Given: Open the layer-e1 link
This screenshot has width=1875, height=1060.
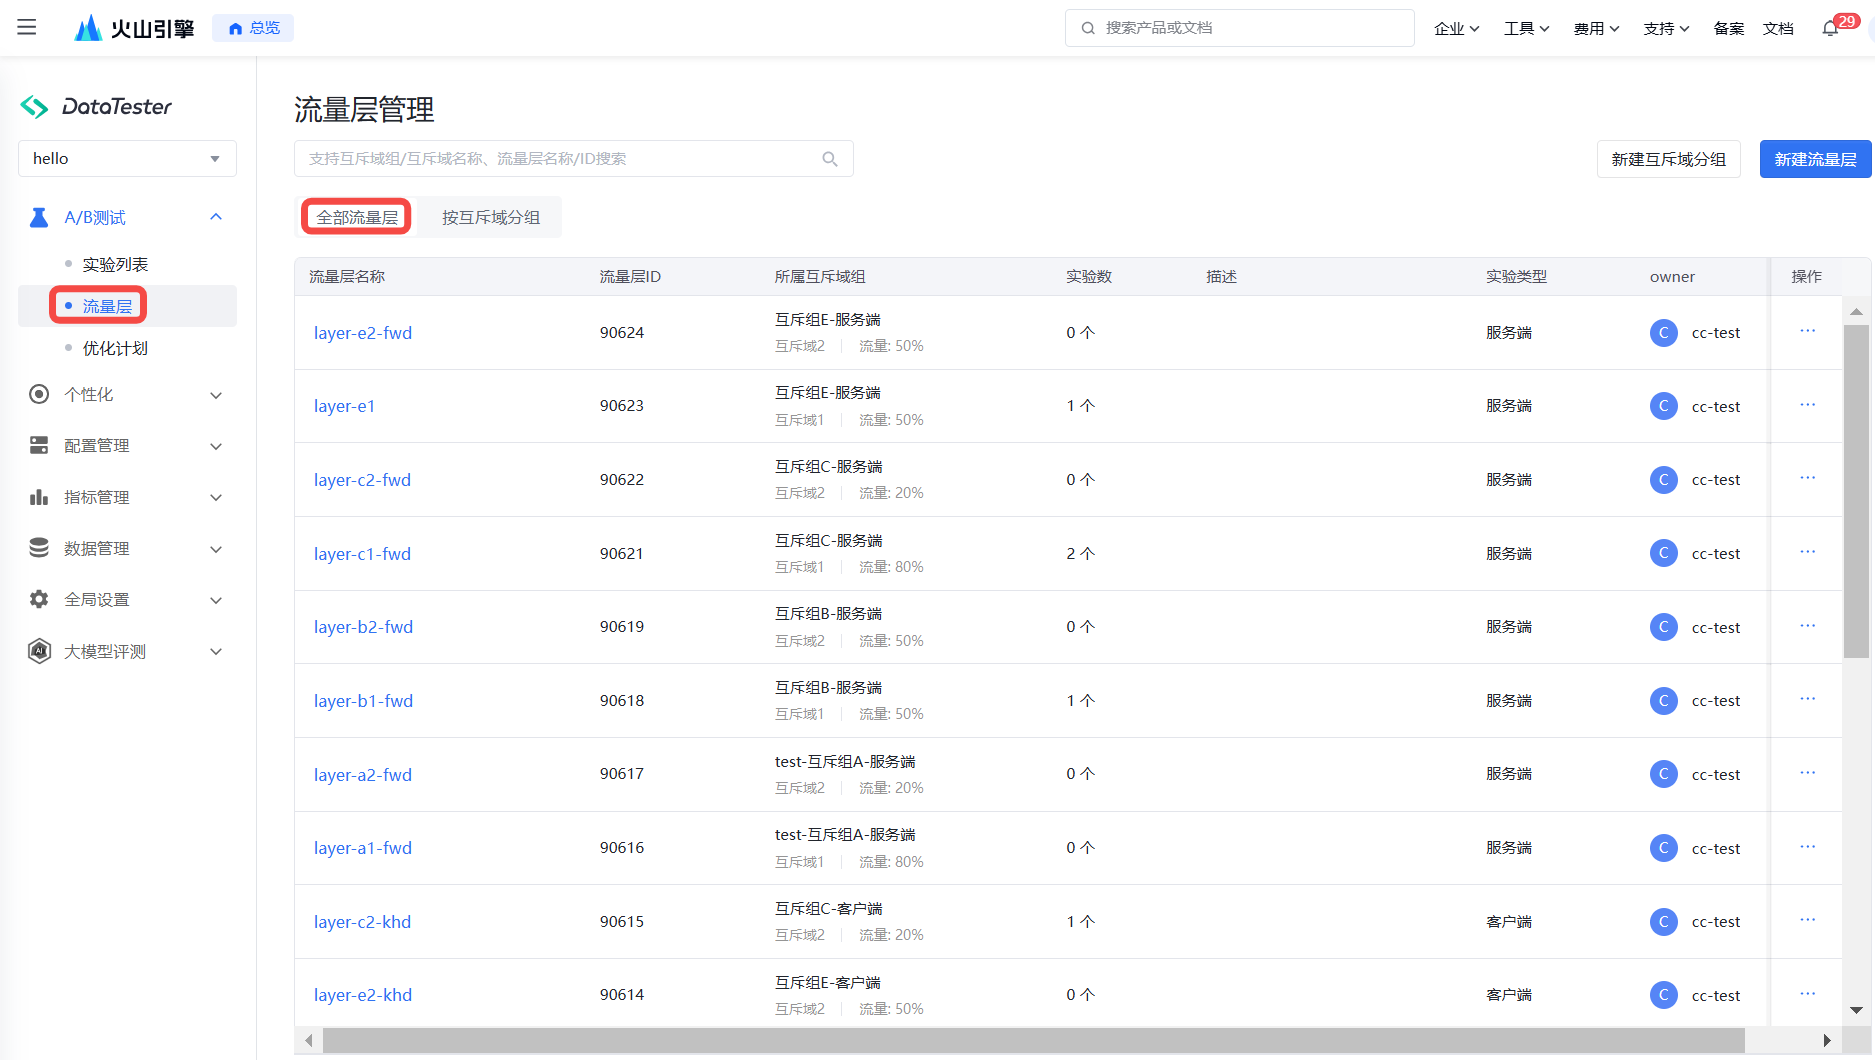Looking at the screenshot, I should click(344, 406).
